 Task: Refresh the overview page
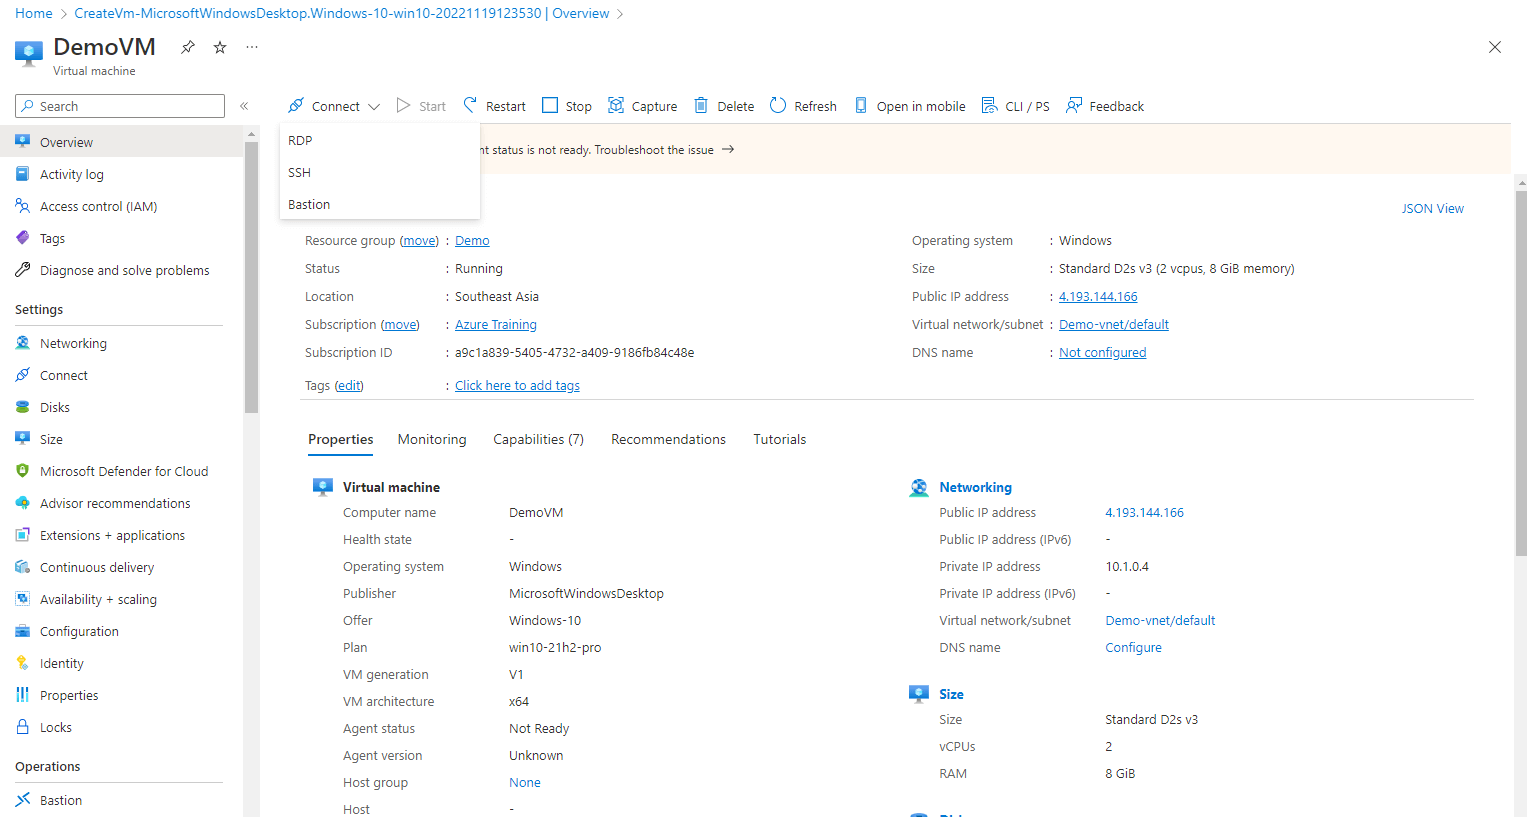coord(803,106)
